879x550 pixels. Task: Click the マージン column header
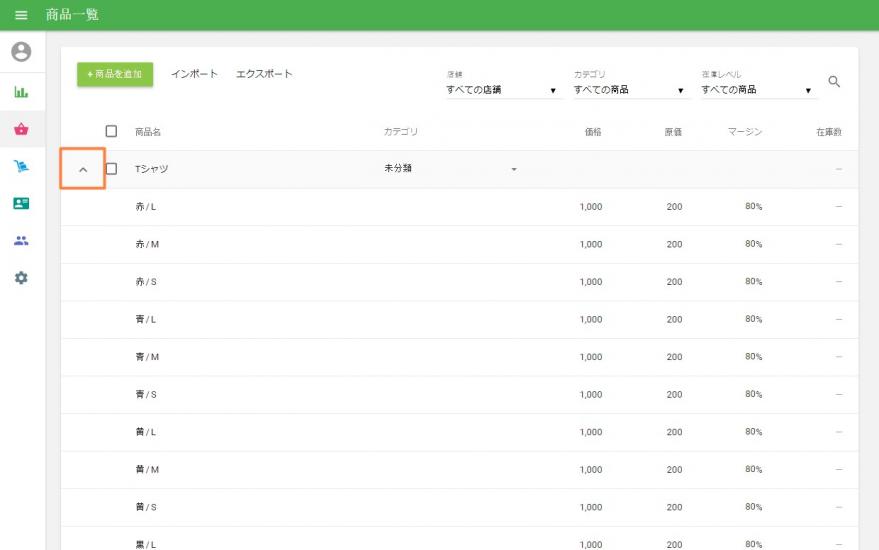[x=745, y=132]
